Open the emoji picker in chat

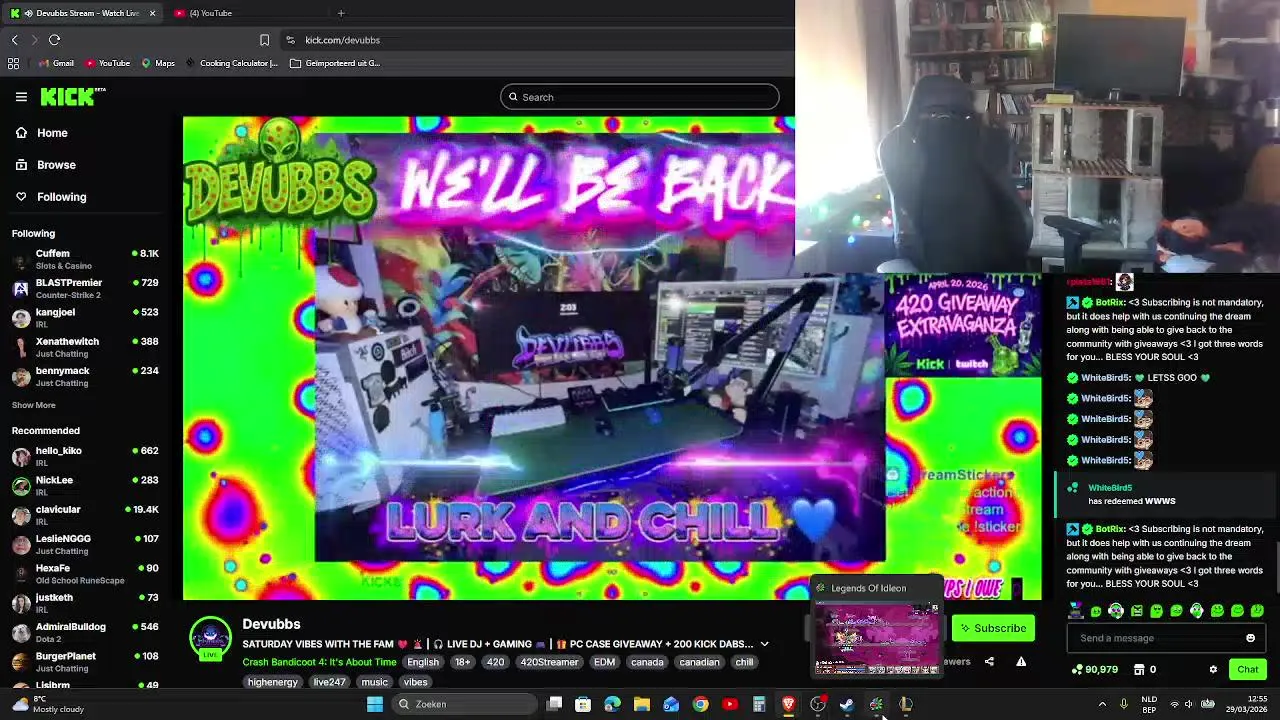[x=1250, y=638]
